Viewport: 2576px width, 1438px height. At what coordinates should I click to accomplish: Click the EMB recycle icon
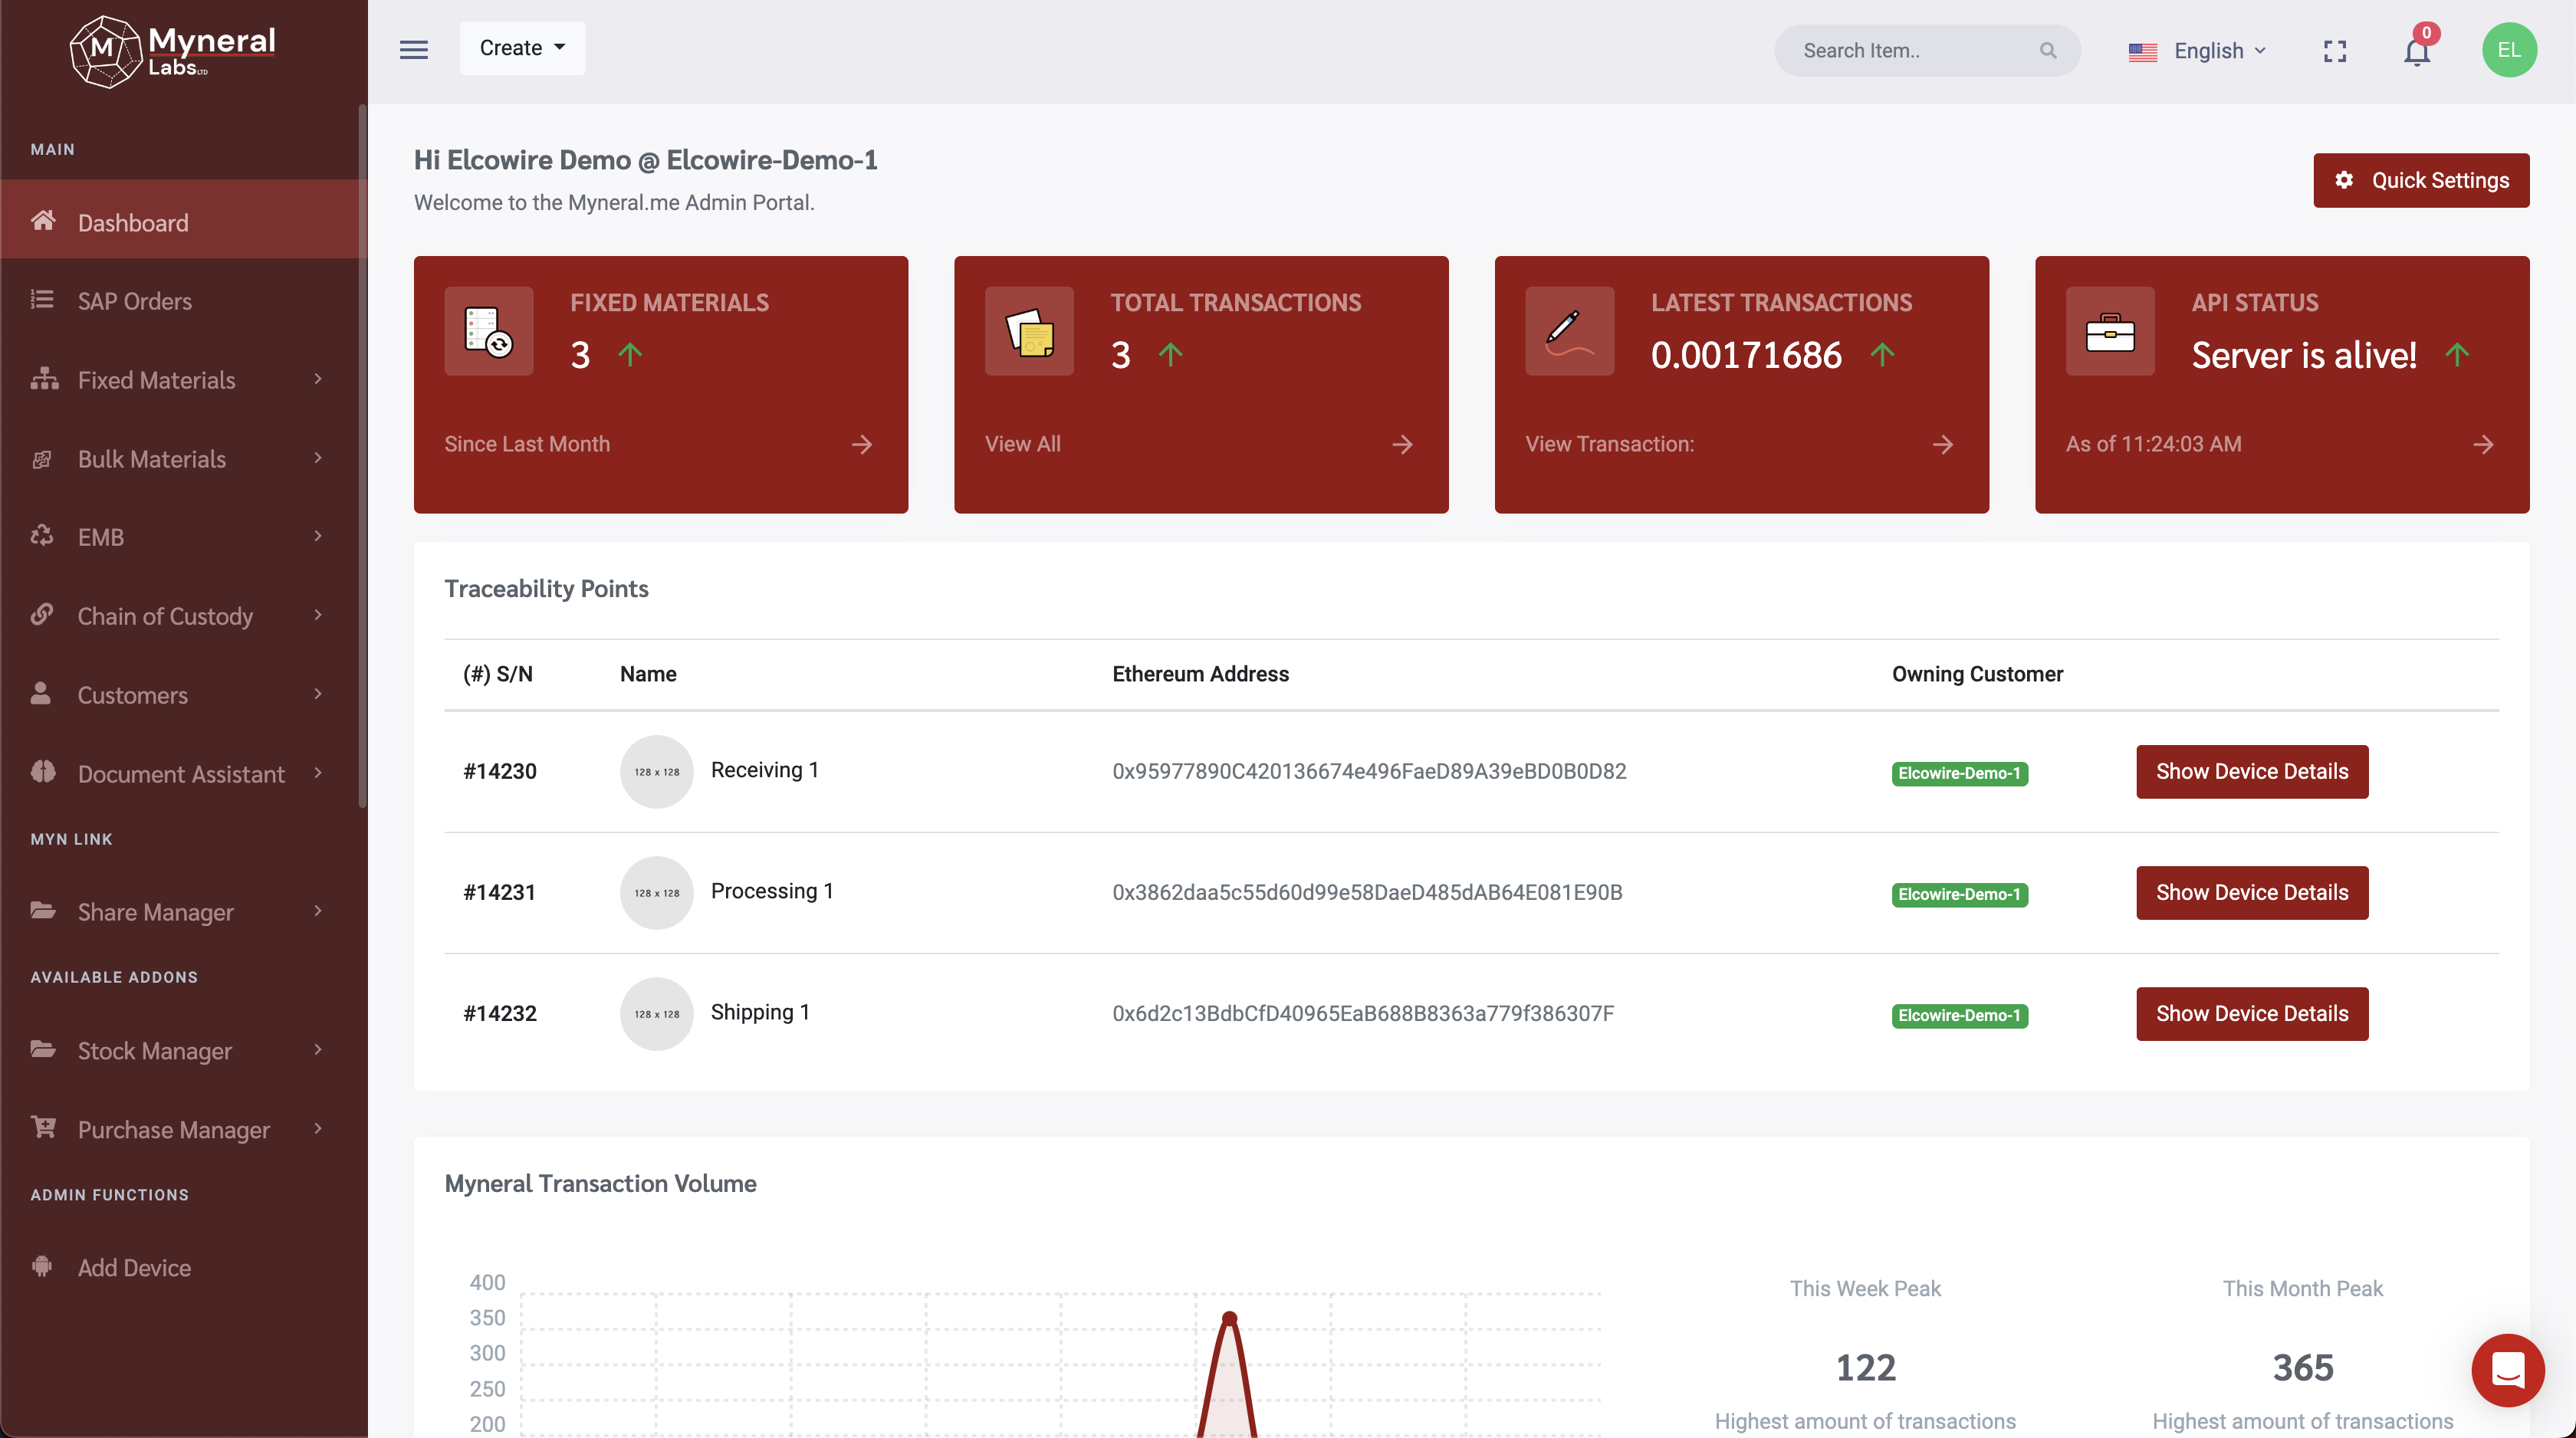click(x=42, y=535)
